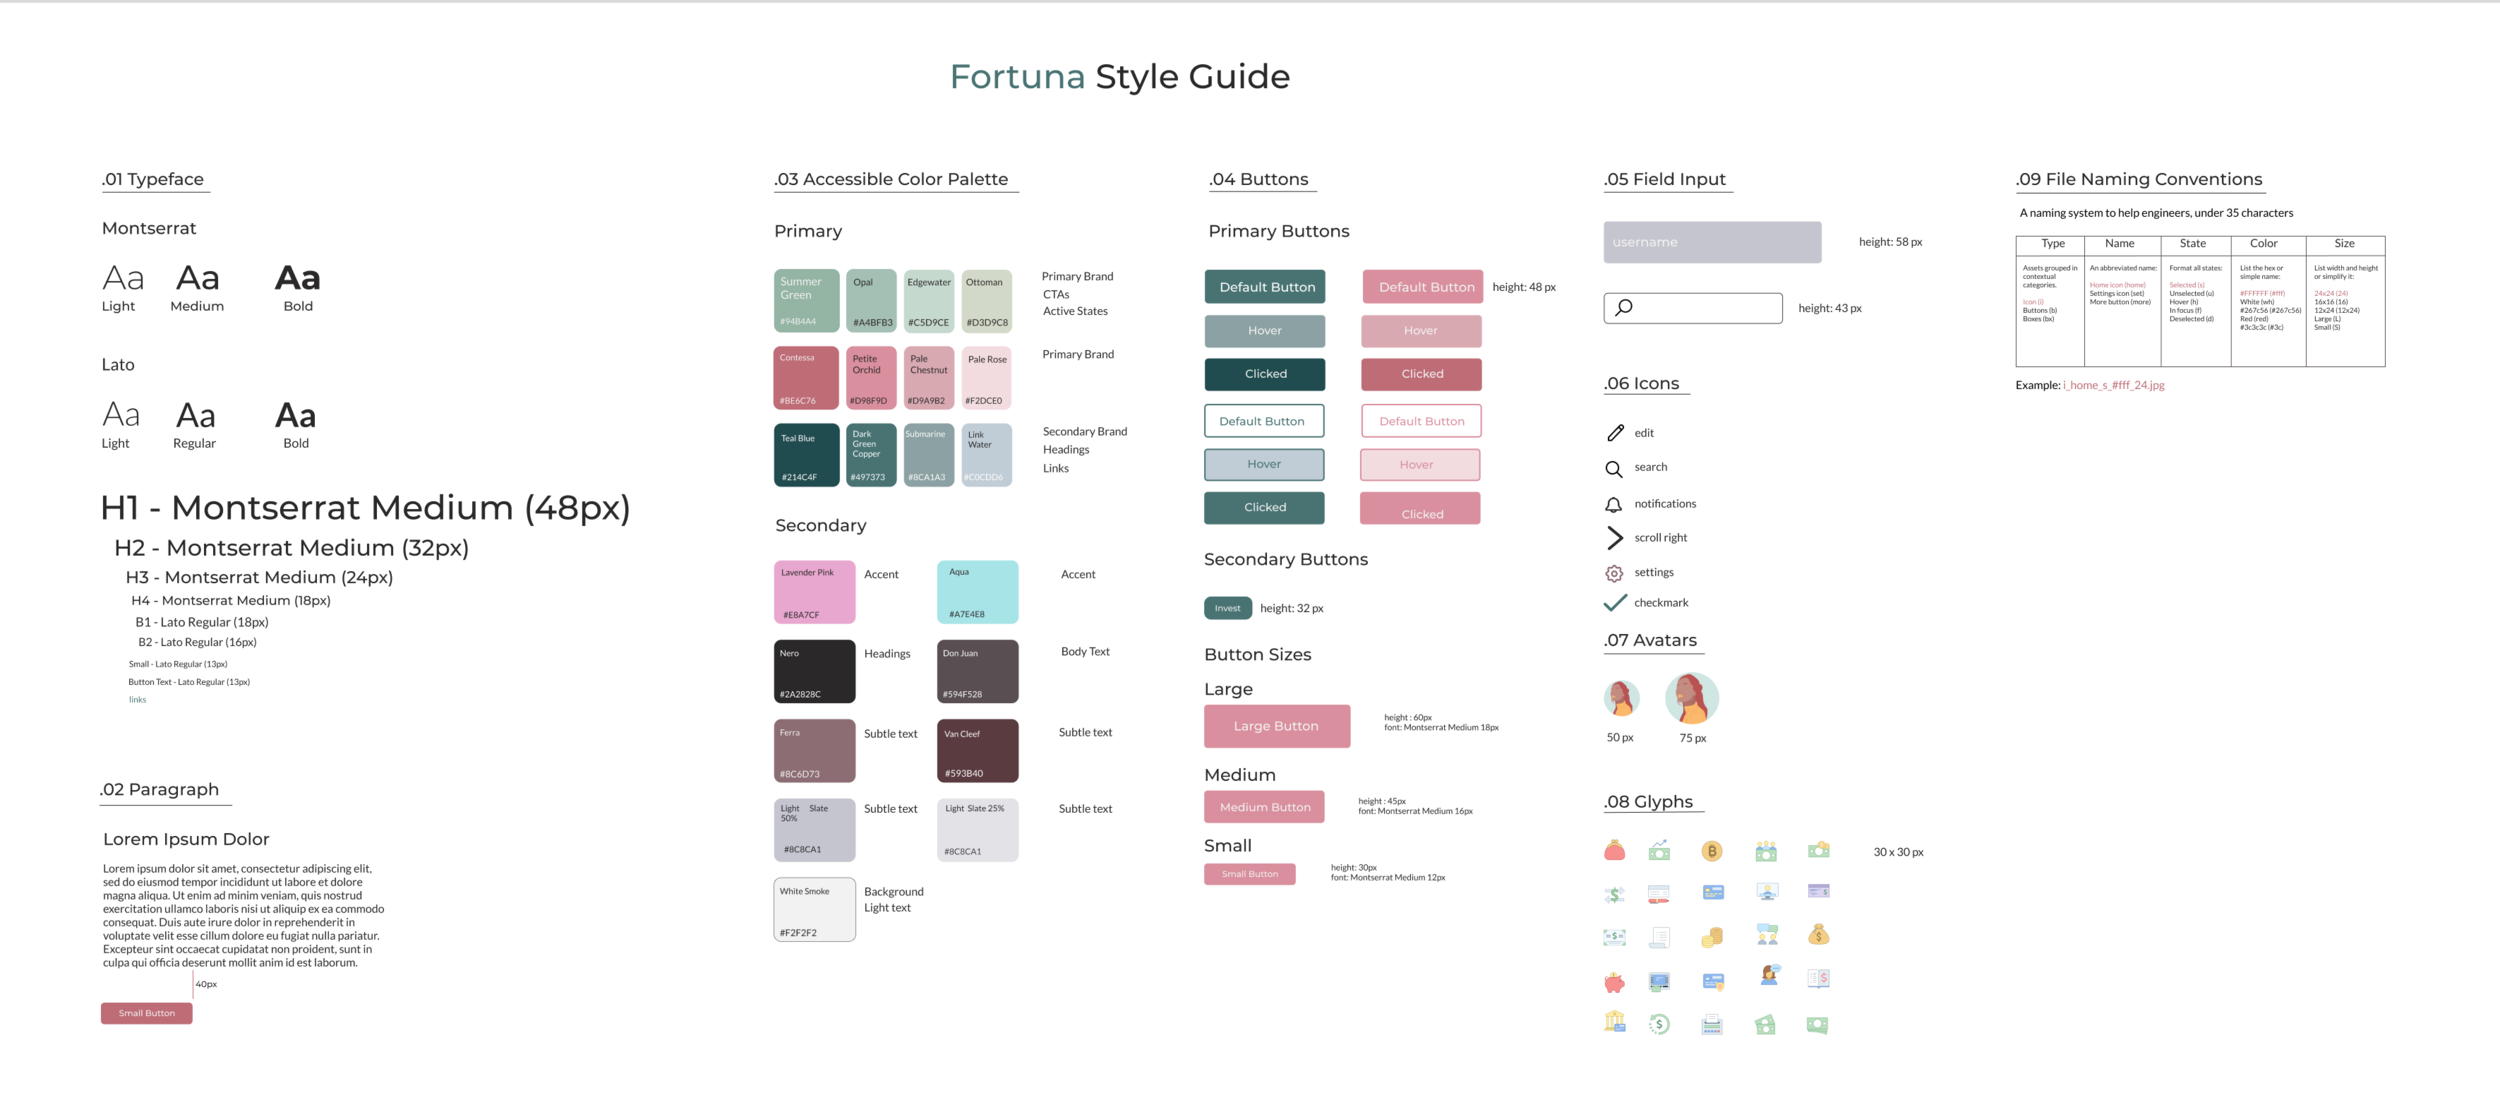Click the dark teal filled Clicked button
2500x1093 pixels.
click(1265, 374)
